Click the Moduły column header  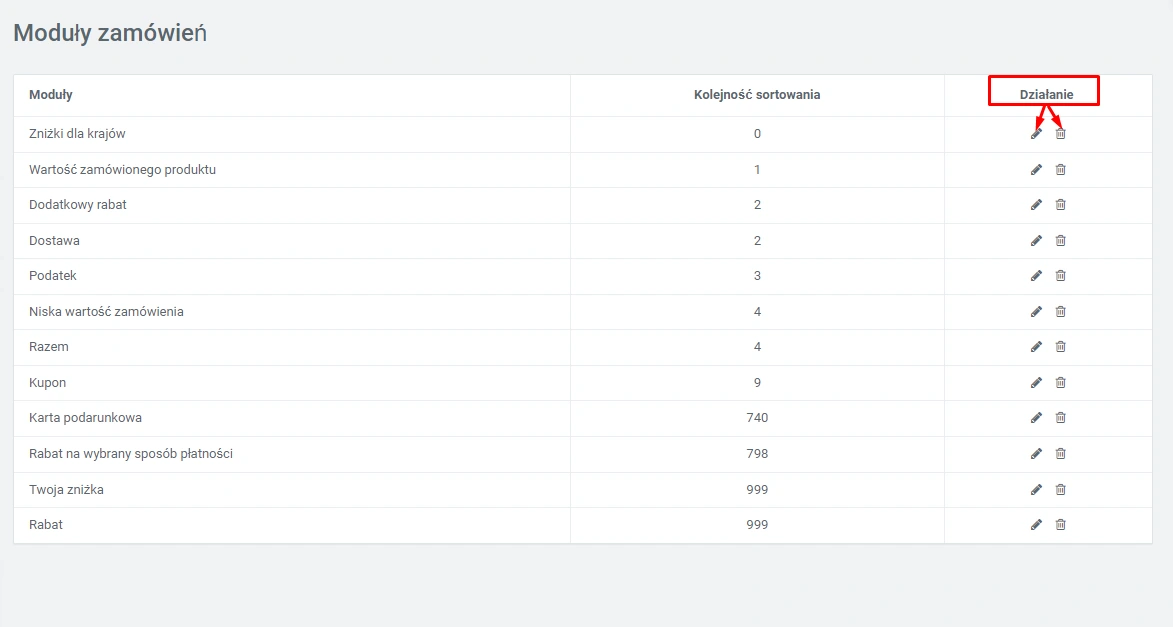coord(51,95)
